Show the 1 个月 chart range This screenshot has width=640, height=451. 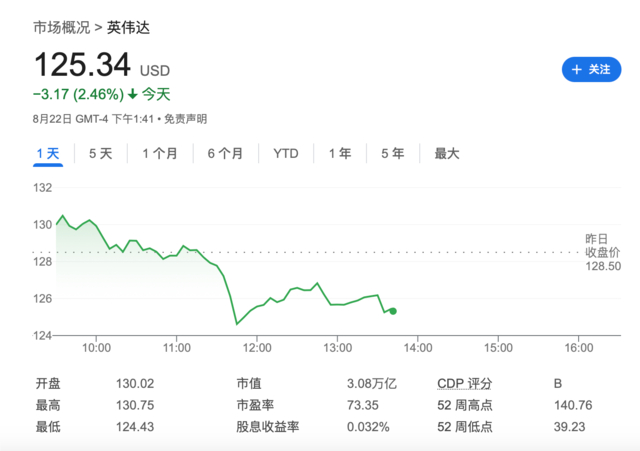pyautogui.click(x=160, y=154)
